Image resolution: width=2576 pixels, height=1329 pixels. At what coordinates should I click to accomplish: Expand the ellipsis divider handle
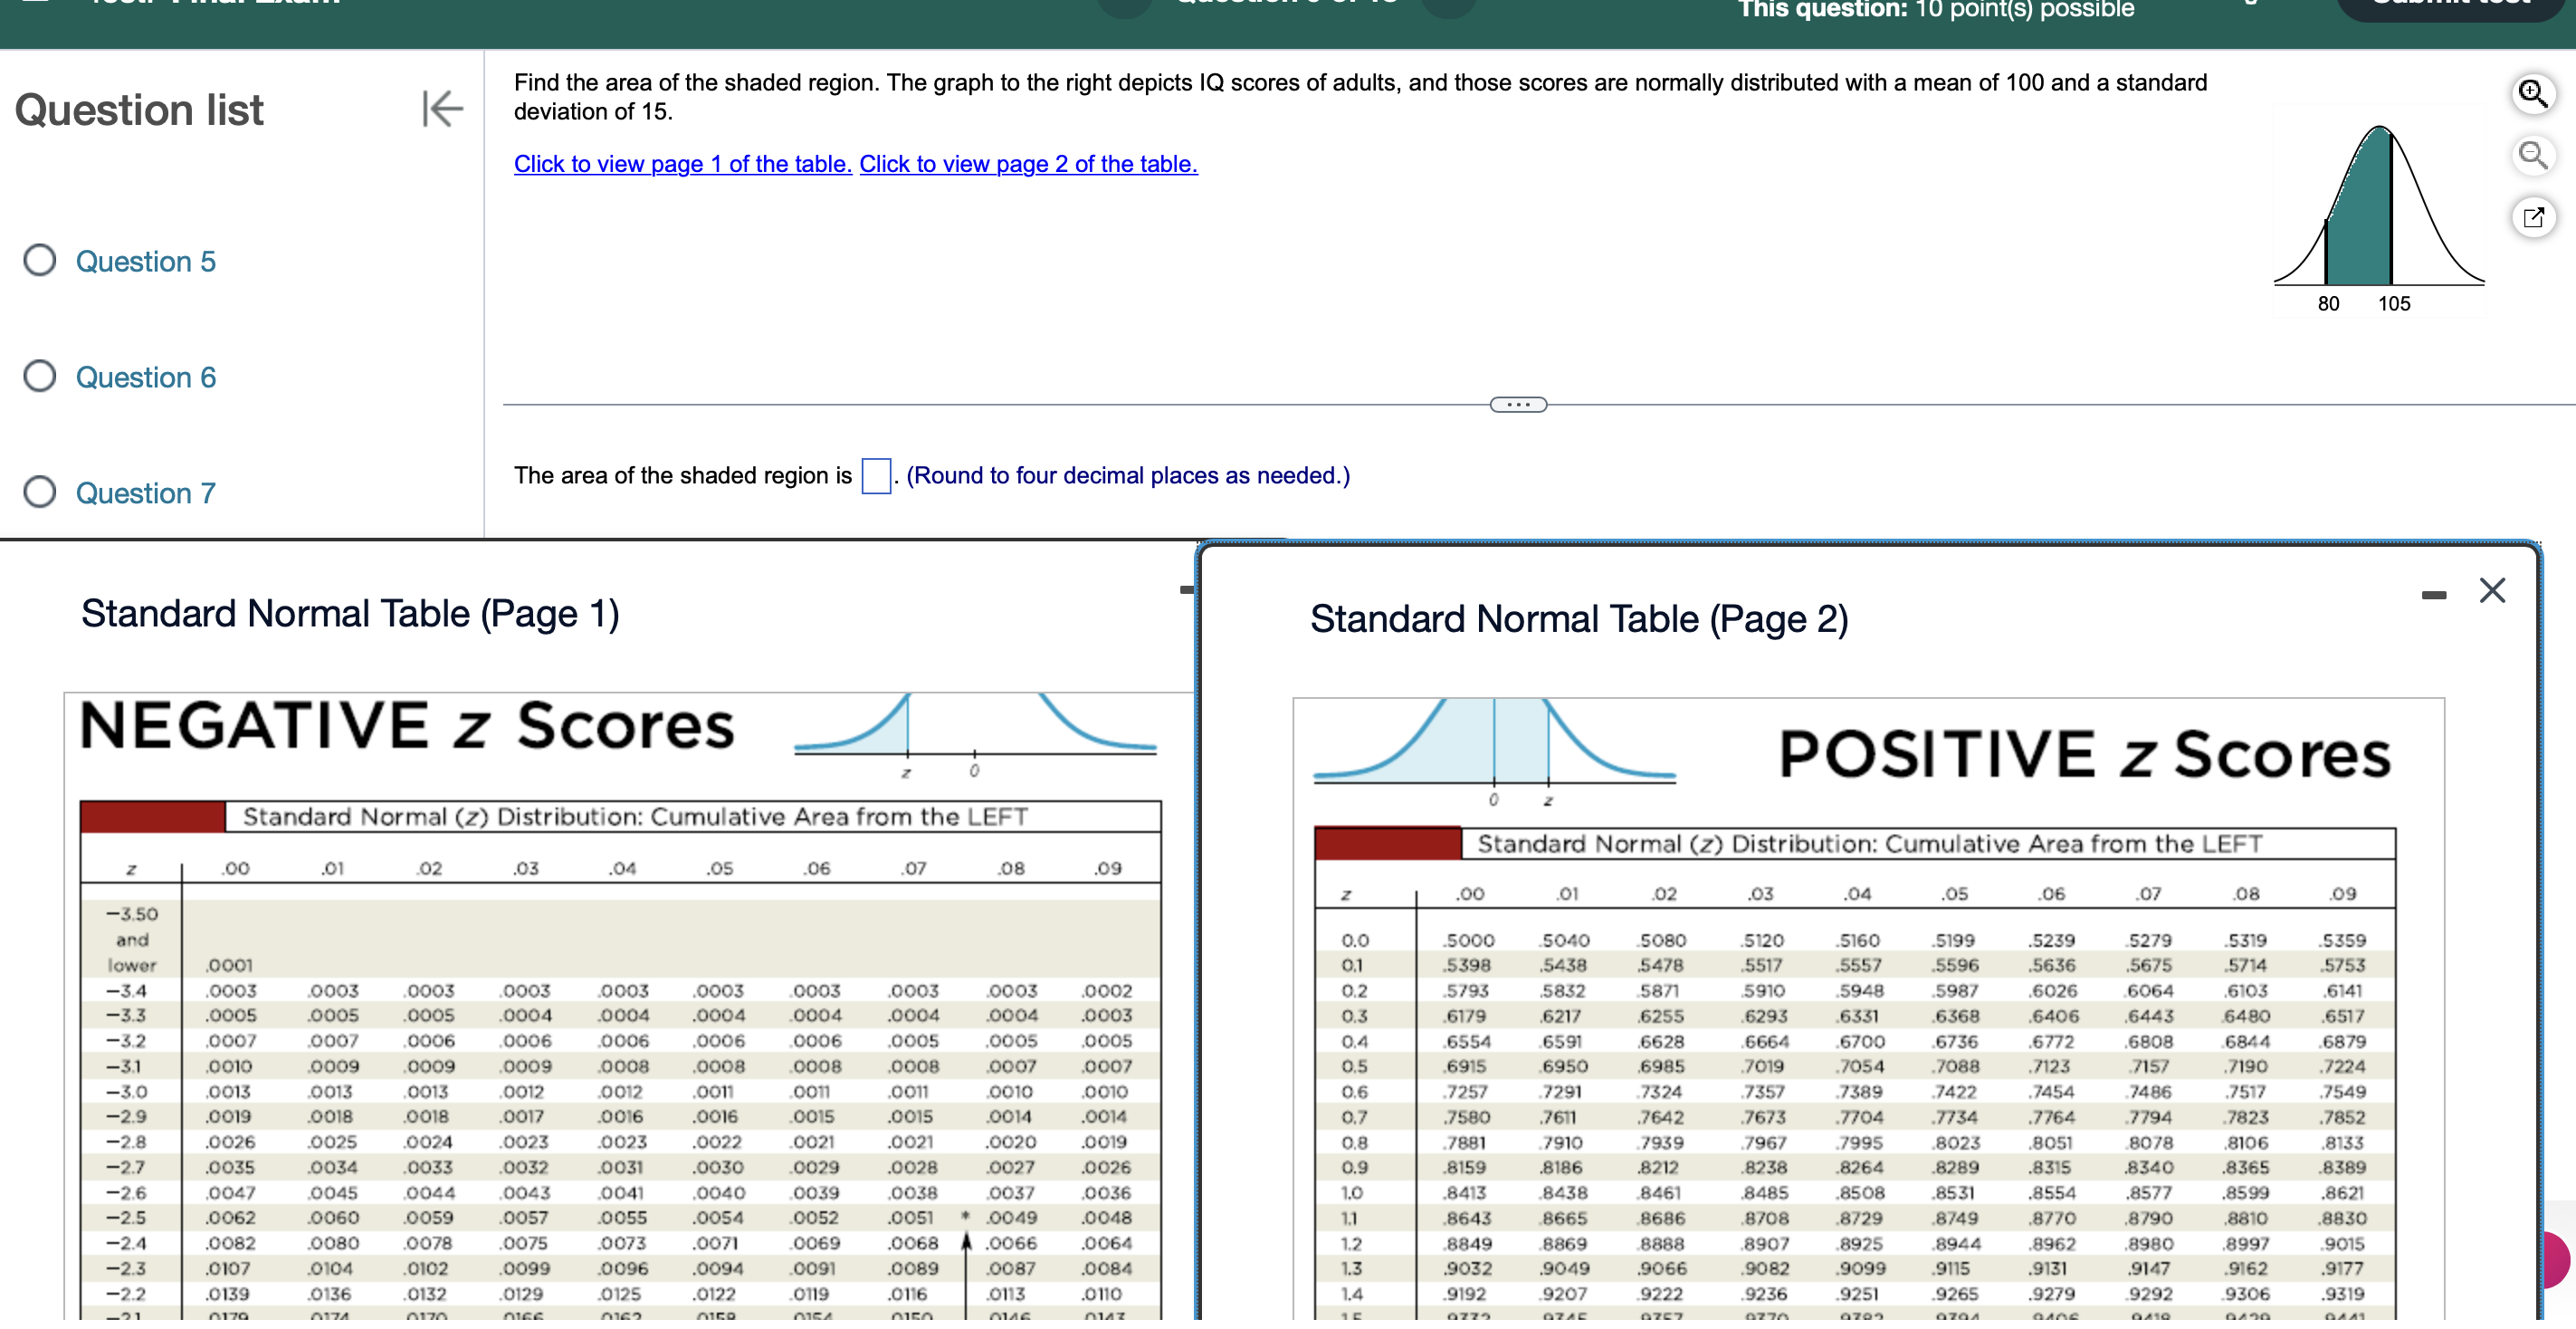click(x=1517, y=406)
